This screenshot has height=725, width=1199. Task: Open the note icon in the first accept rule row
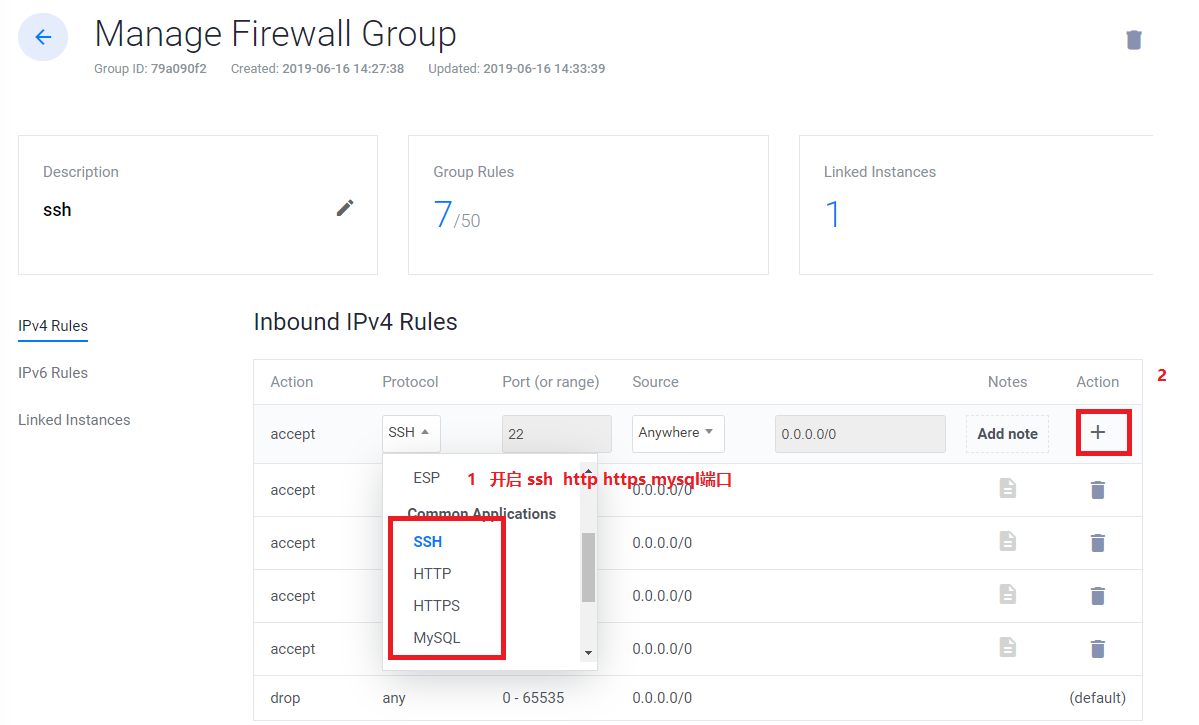coord(1008,488)
